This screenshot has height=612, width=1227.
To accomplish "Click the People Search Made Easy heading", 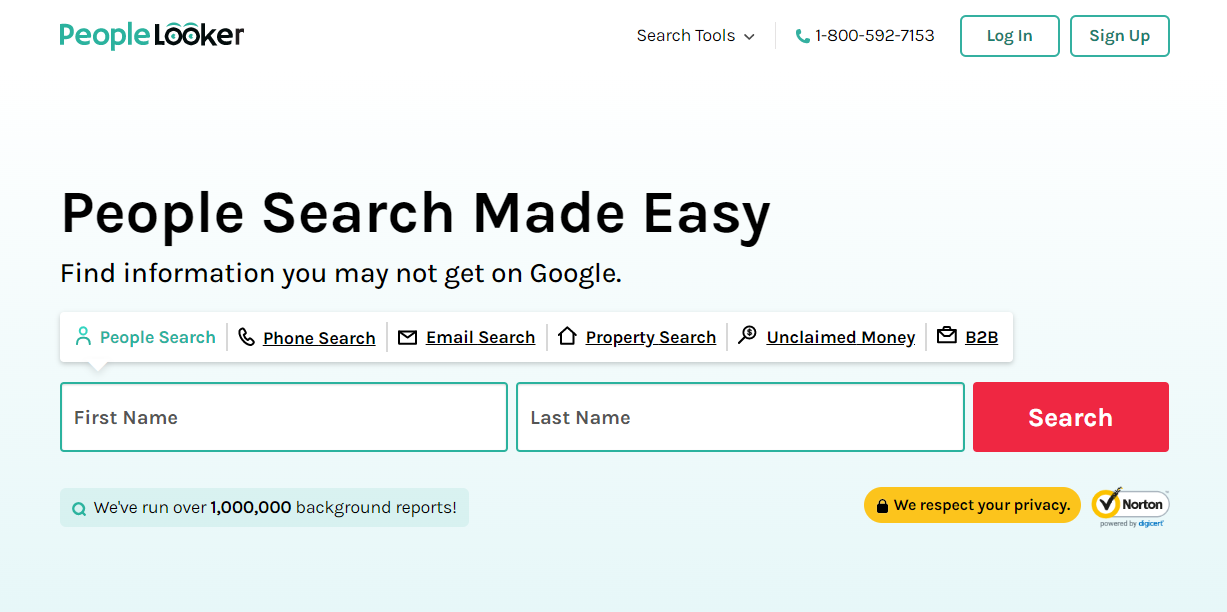I will [x=416, y=214].
